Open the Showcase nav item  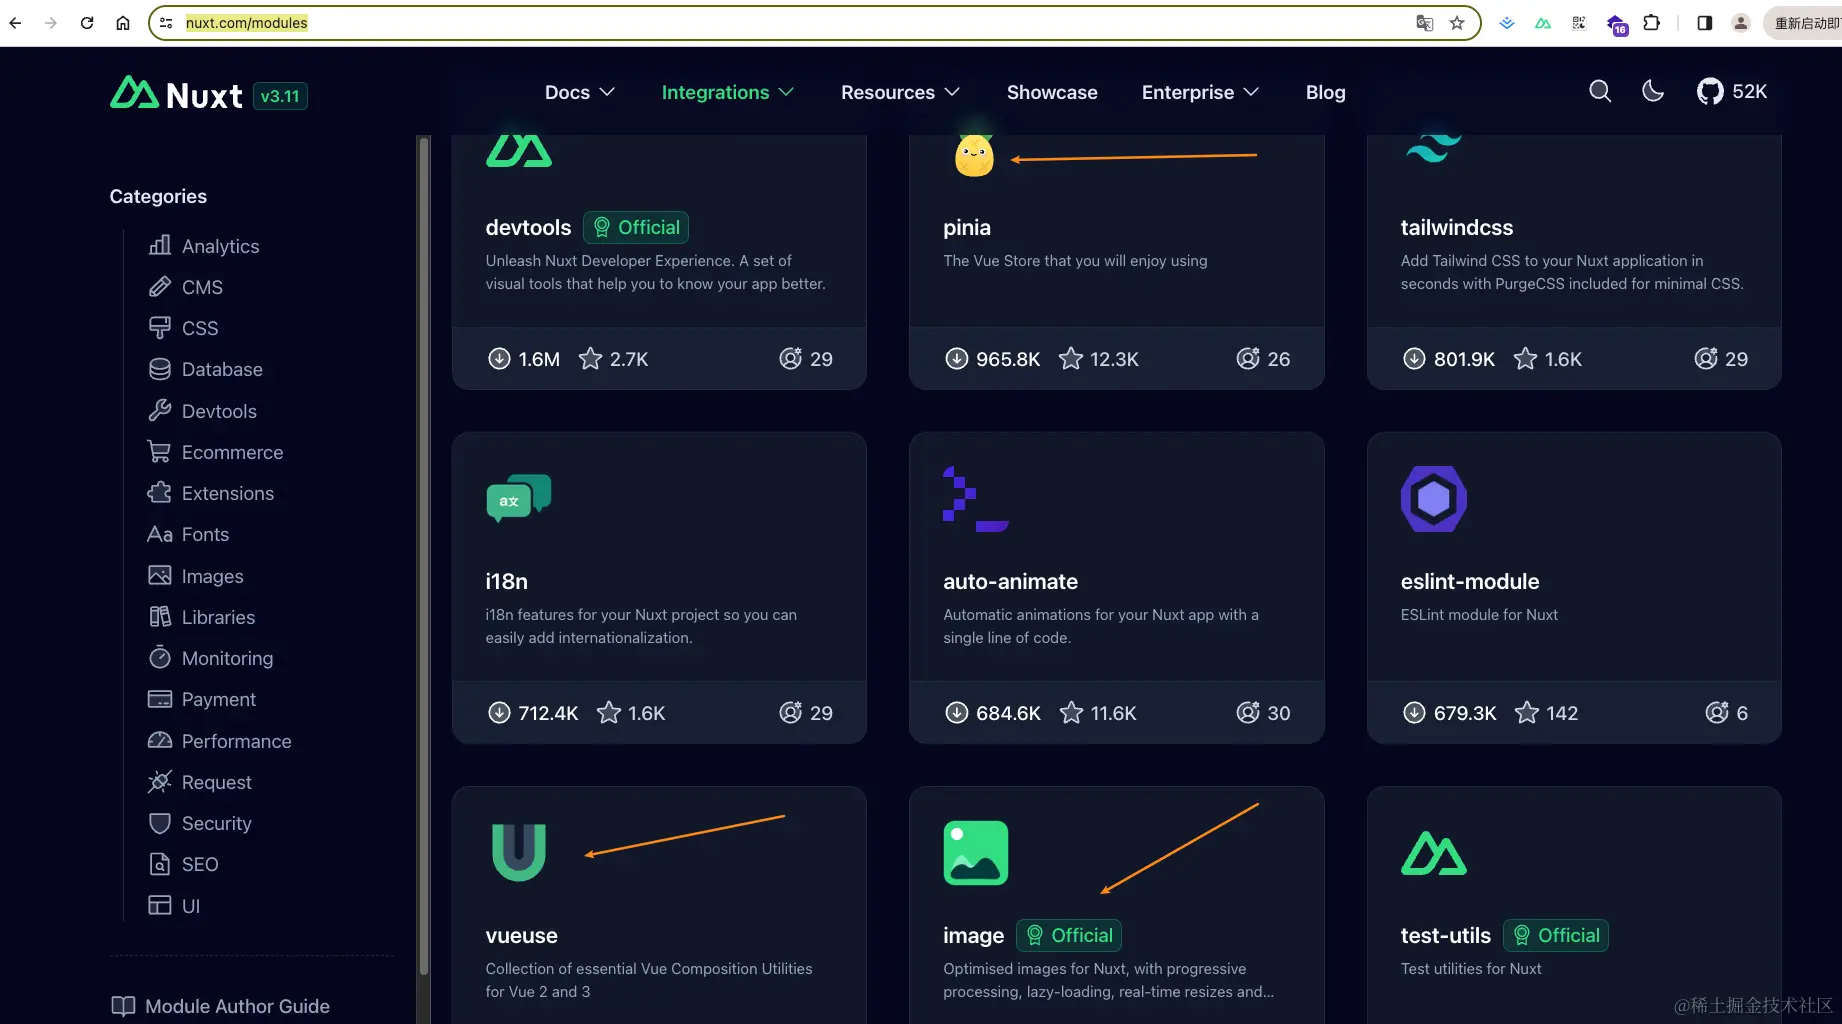point(1052,92)
